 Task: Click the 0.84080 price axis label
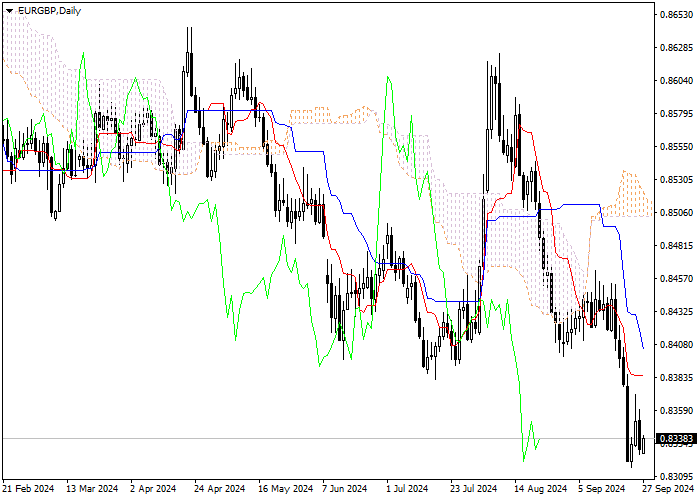pyautogui.click(x=676, y=344)
